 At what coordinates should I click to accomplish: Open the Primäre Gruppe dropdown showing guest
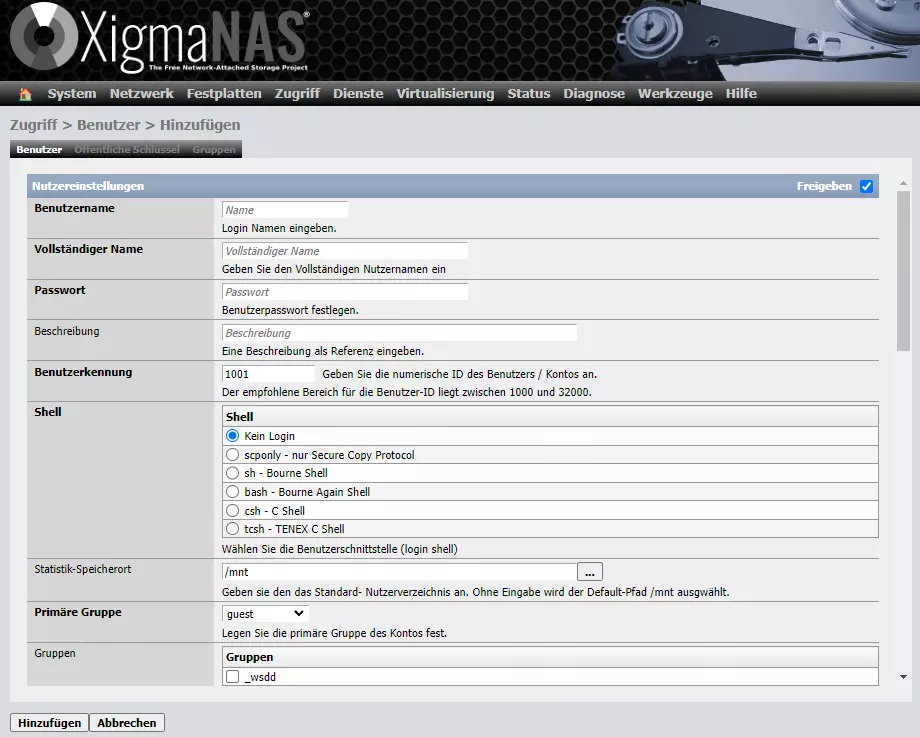tap(264, 612)
